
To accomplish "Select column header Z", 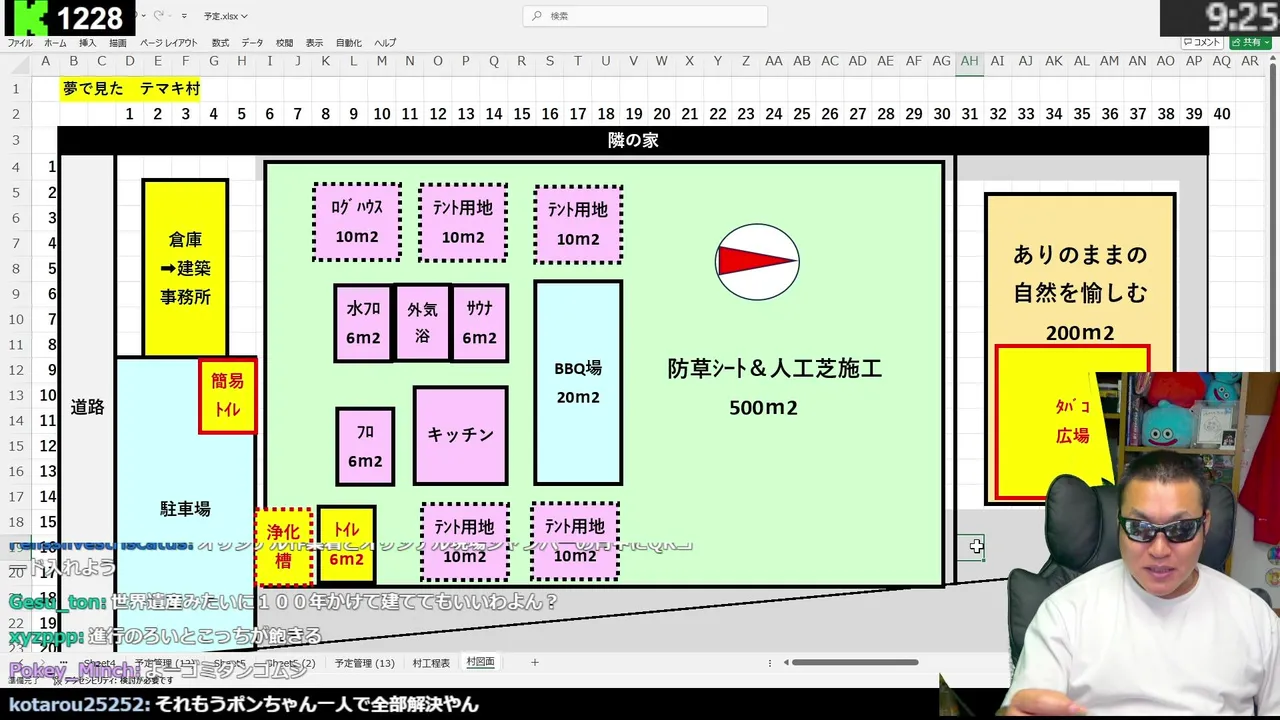I will (x=745, y=61).
